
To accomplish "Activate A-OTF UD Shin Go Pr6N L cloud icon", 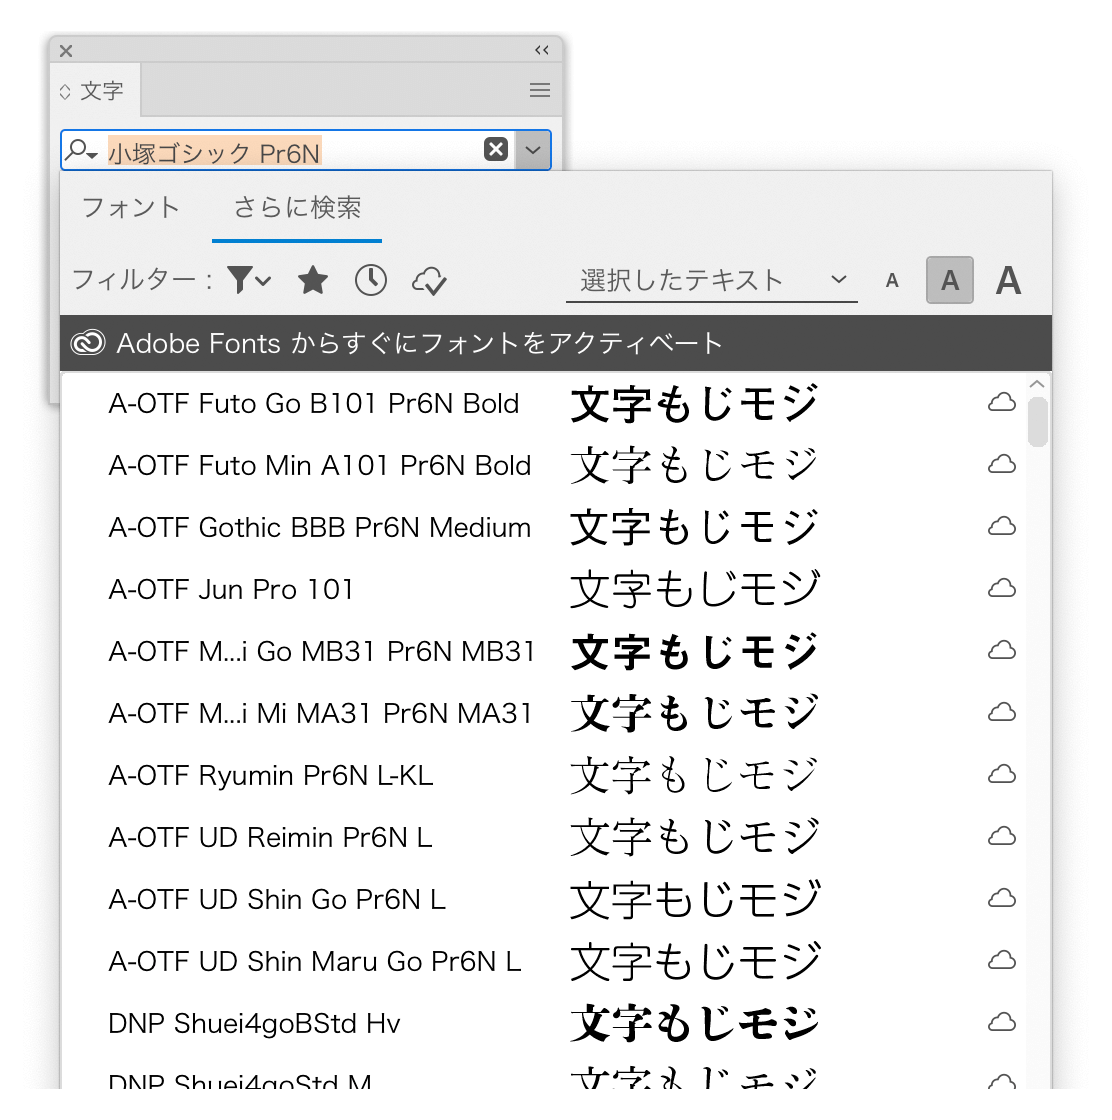I will (x=1001, y=899).
